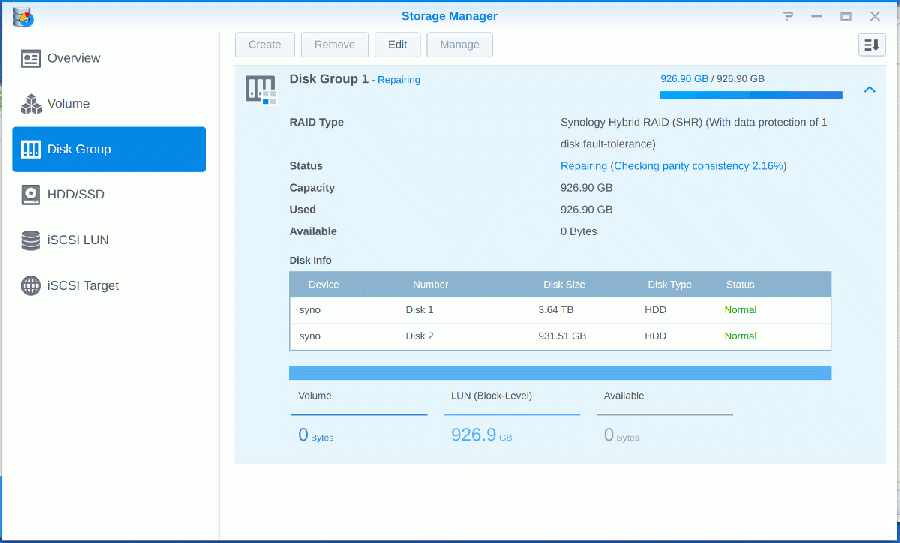
Task: Click the Disk Size column header
Action: [564, 285]
